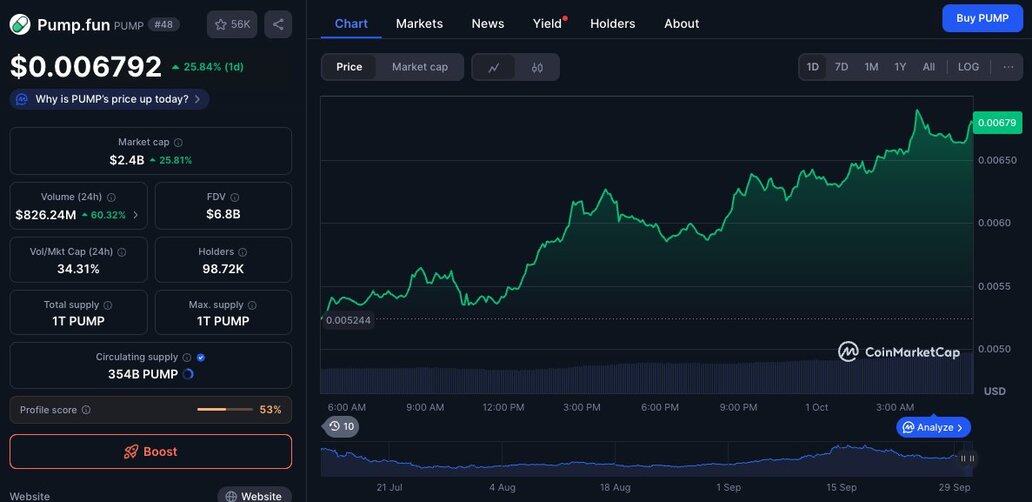
Task: Open the Markets tab
Action: coord(419,23)
